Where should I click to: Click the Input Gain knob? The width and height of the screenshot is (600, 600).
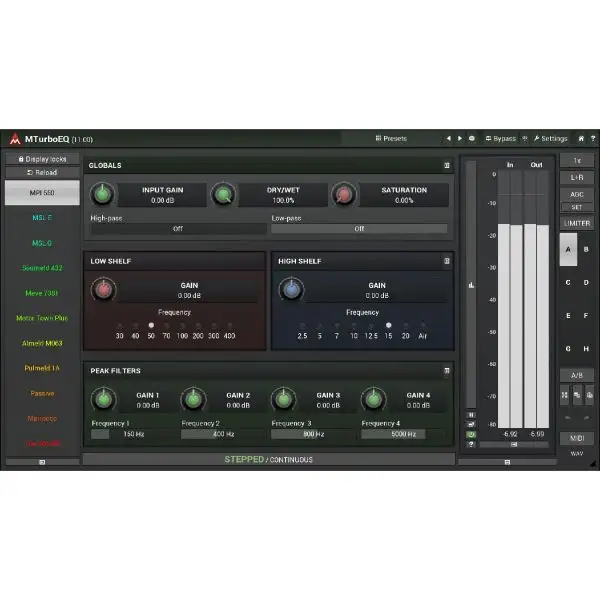click(102, 194)
